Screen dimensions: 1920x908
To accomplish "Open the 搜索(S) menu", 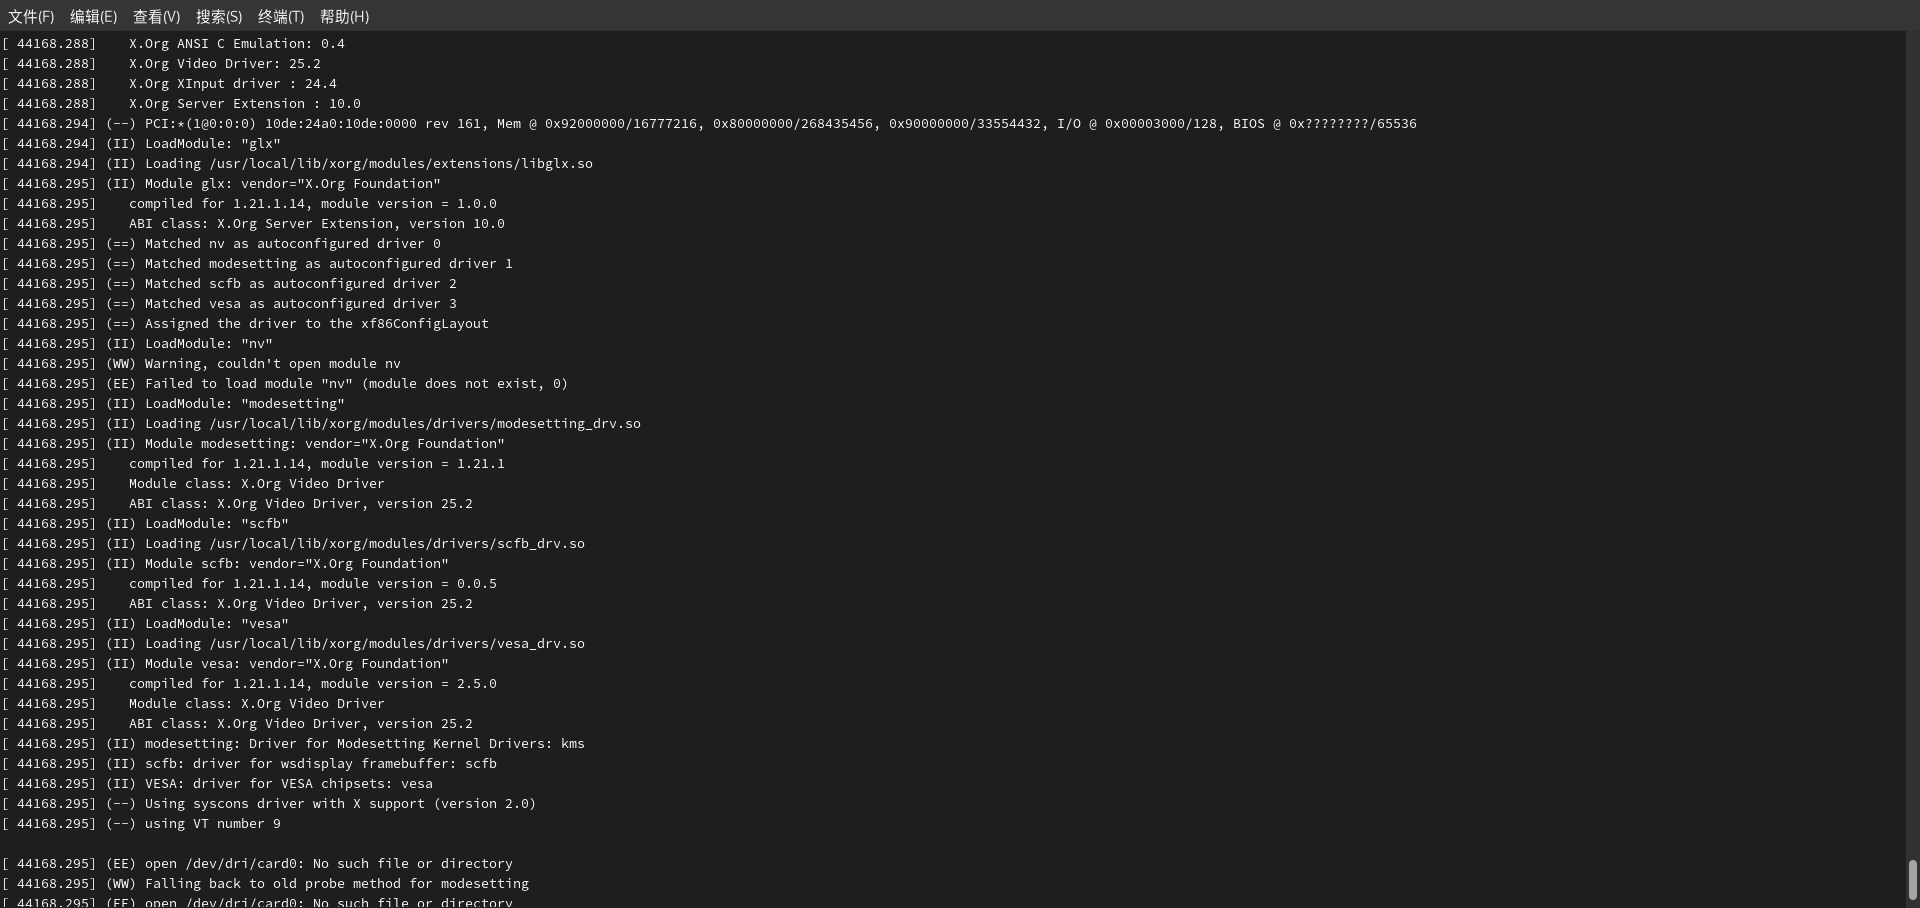I will pos(218,16).
